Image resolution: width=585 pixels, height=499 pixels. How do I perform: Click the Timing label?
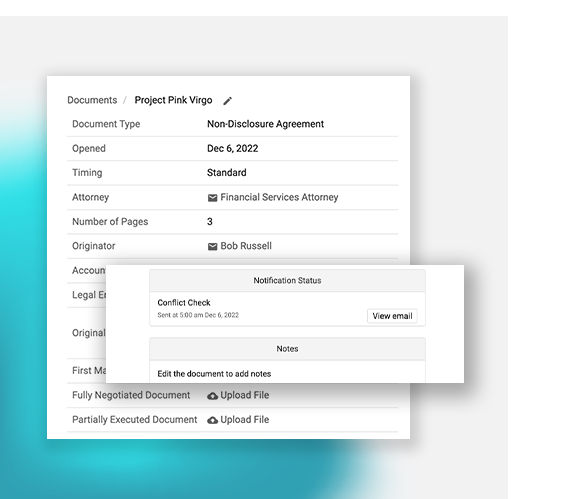[x=87, y=173]
